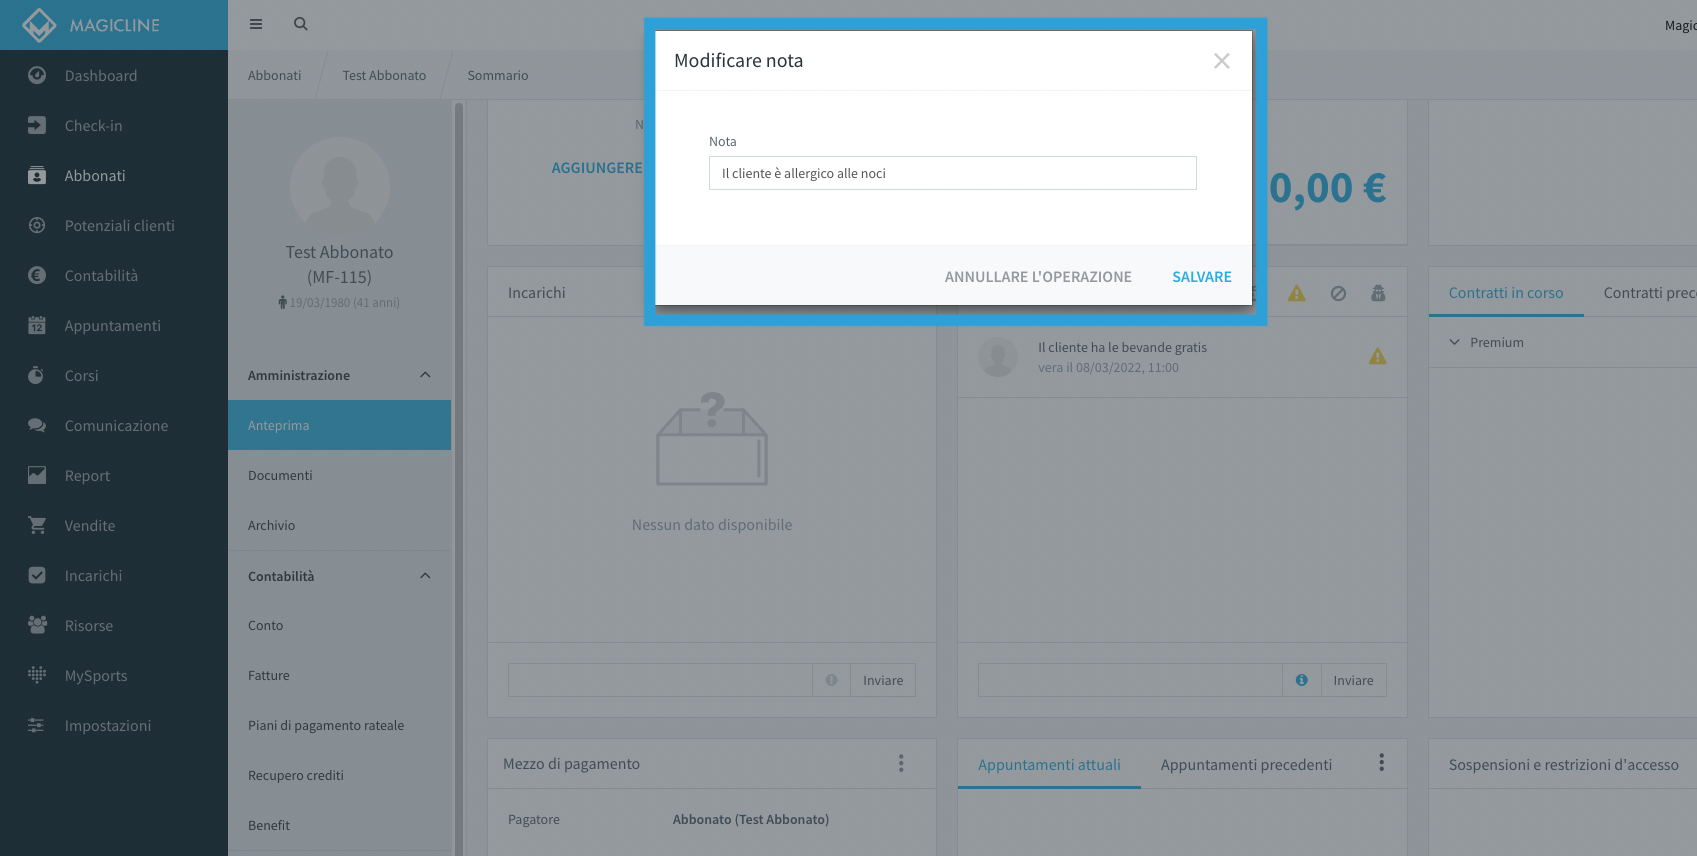This screenshot has width=1697, height=856.
Task: Save the note with SALVARE
Action: tap(1202, 276)
